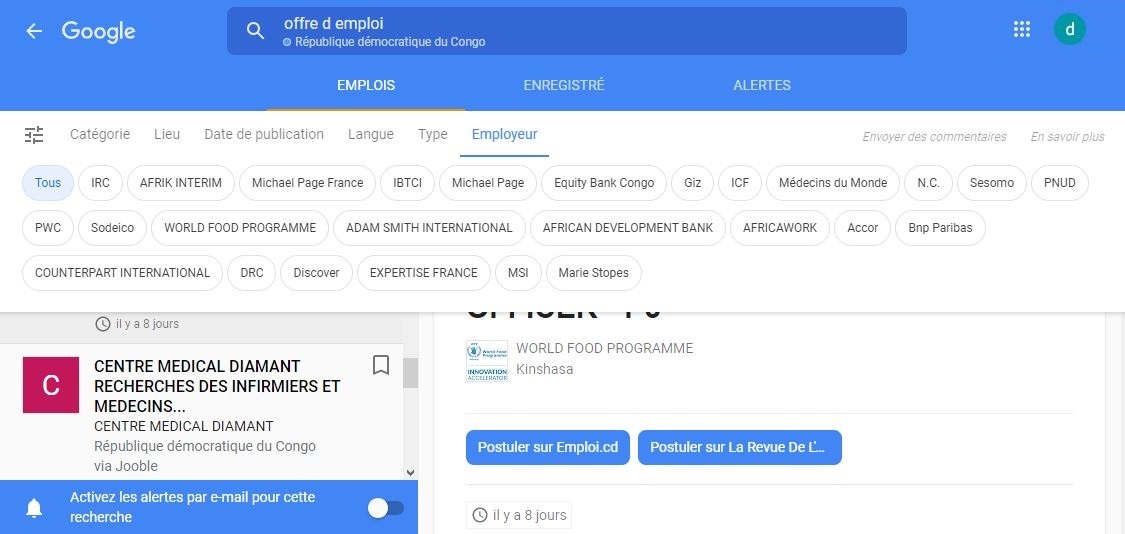
Task: Click the job list scrollbar down arrow
Action: [410, 472]
